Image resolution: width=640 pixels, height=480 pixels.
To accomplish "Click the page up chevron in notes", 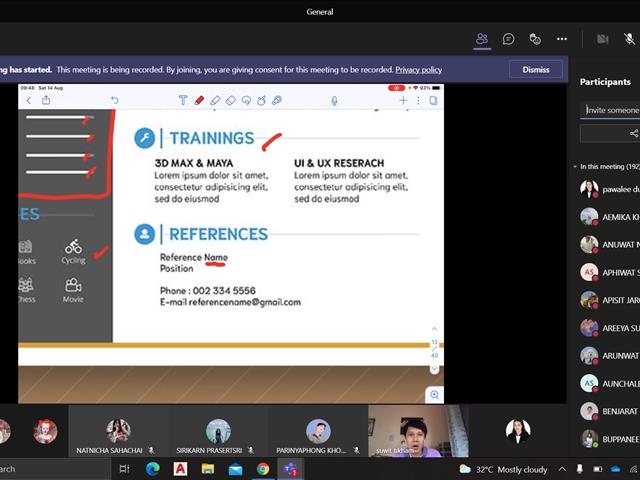I will coord(435,329).
